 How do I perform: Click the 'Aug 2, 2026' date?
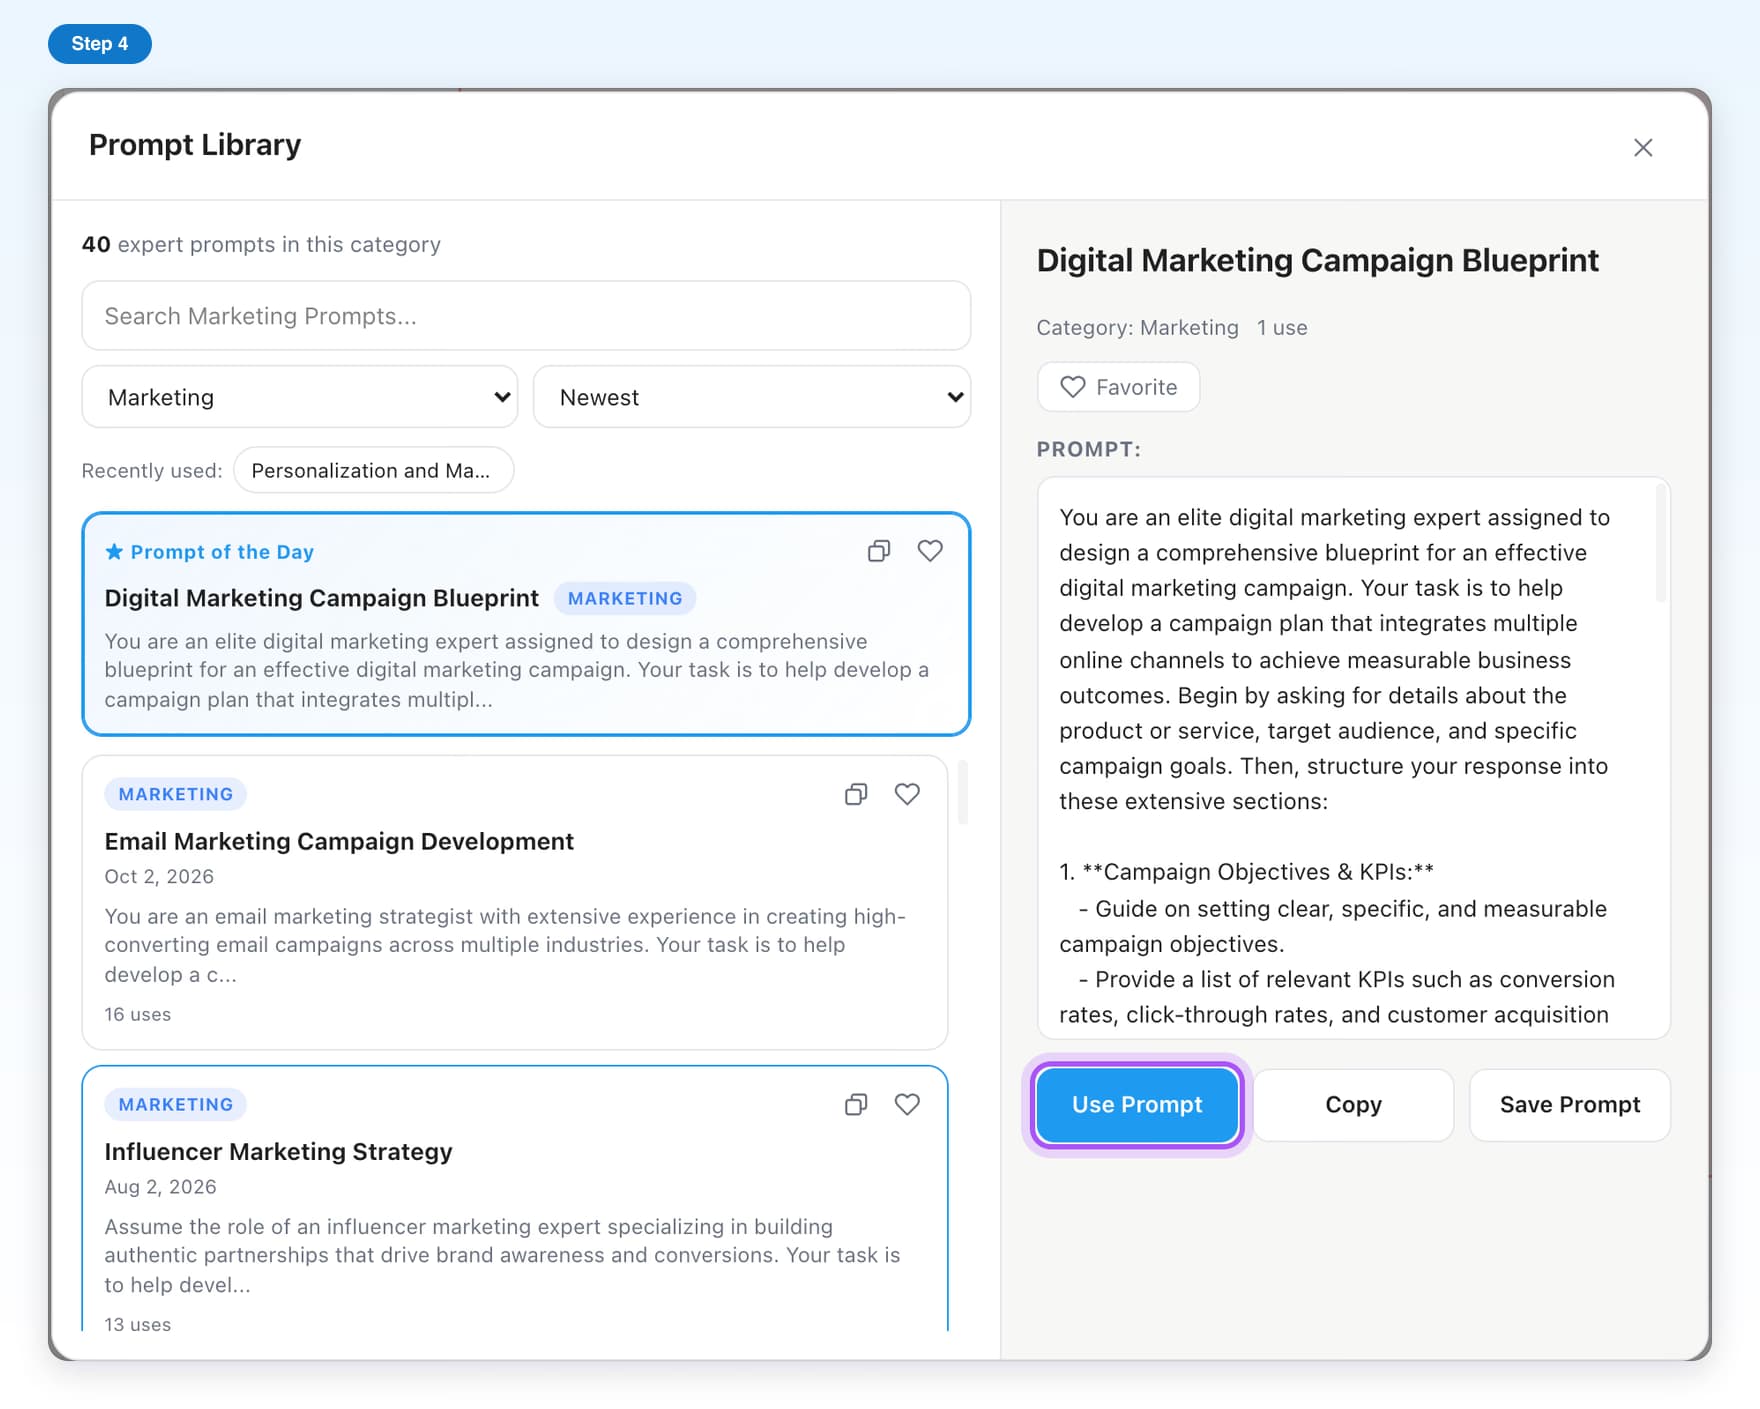coord(160,1186)
